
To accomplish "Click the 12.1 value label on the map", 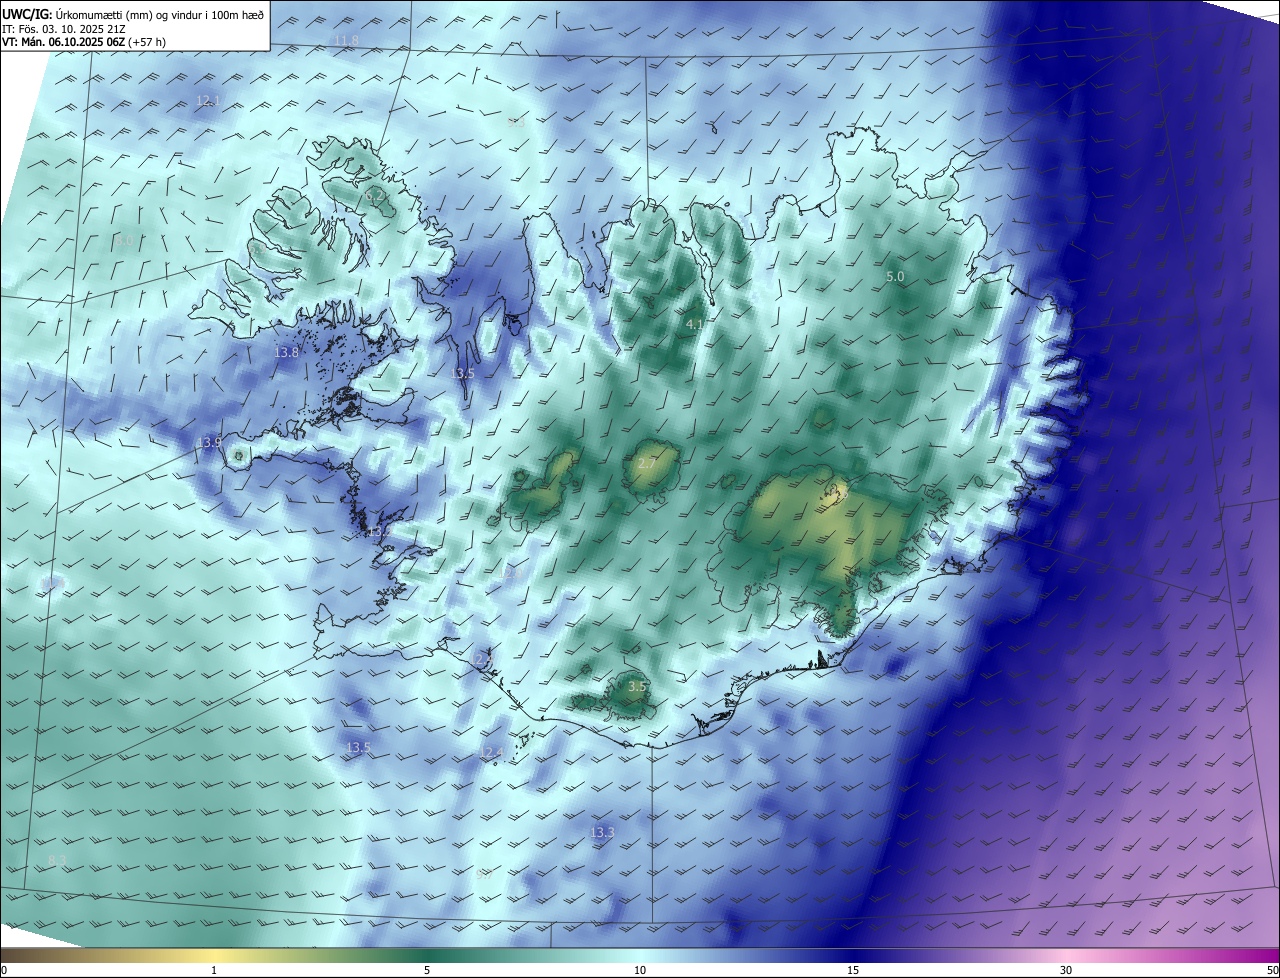I will pos(207,101).
